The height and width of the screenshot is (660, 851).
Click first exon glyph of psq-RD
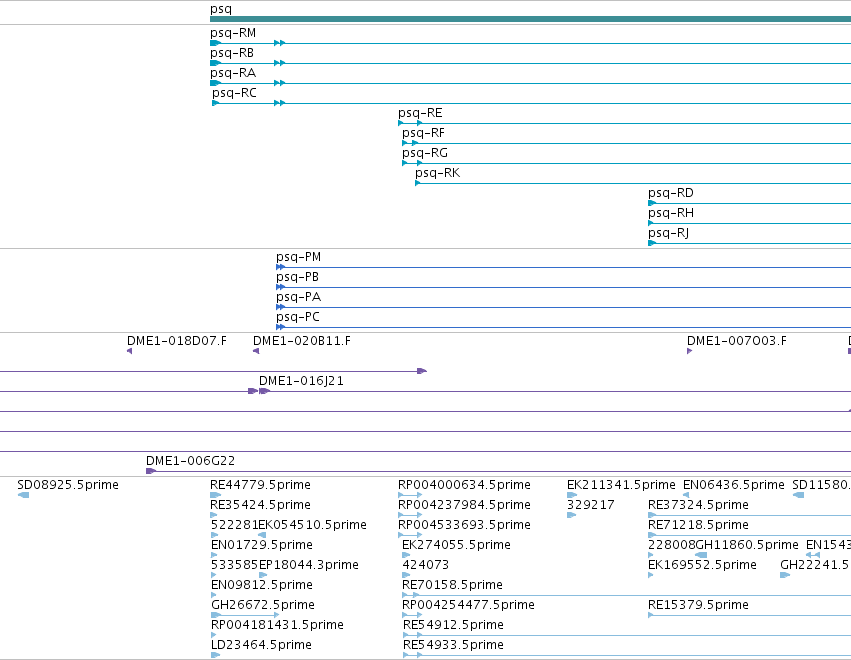point(652,204)
